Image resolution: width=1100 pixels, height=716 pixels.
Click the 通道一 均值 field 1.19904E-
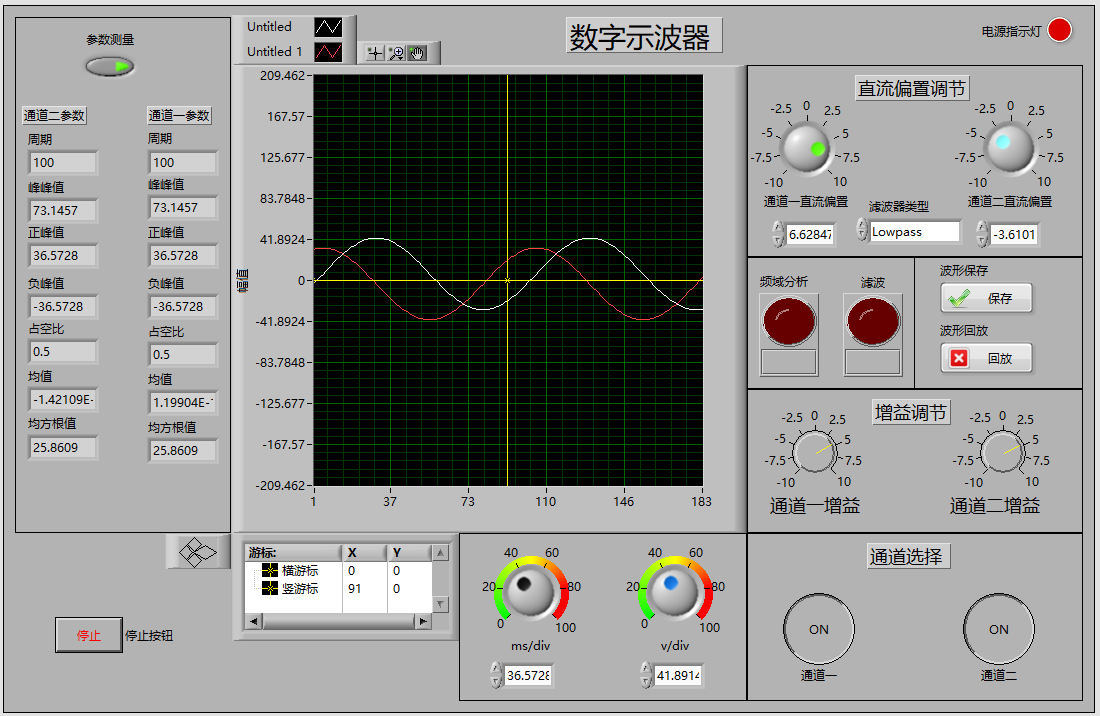point(182,403)
